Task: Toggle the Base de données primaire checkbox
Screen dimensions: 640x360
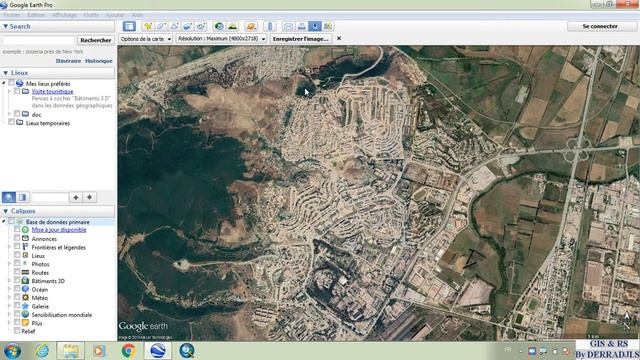Action: pyautogui.click(x=11, y=222)
